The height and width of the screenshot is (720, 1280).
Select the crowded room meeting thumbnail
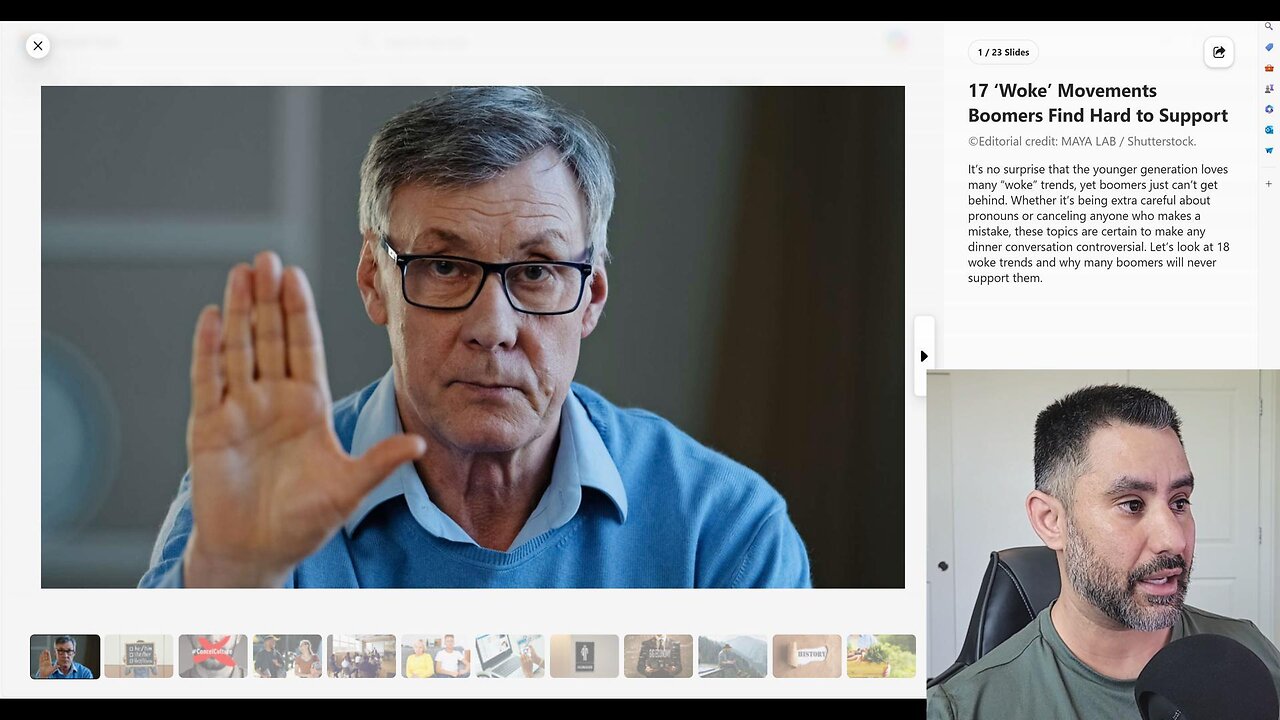tap(361, 657)
